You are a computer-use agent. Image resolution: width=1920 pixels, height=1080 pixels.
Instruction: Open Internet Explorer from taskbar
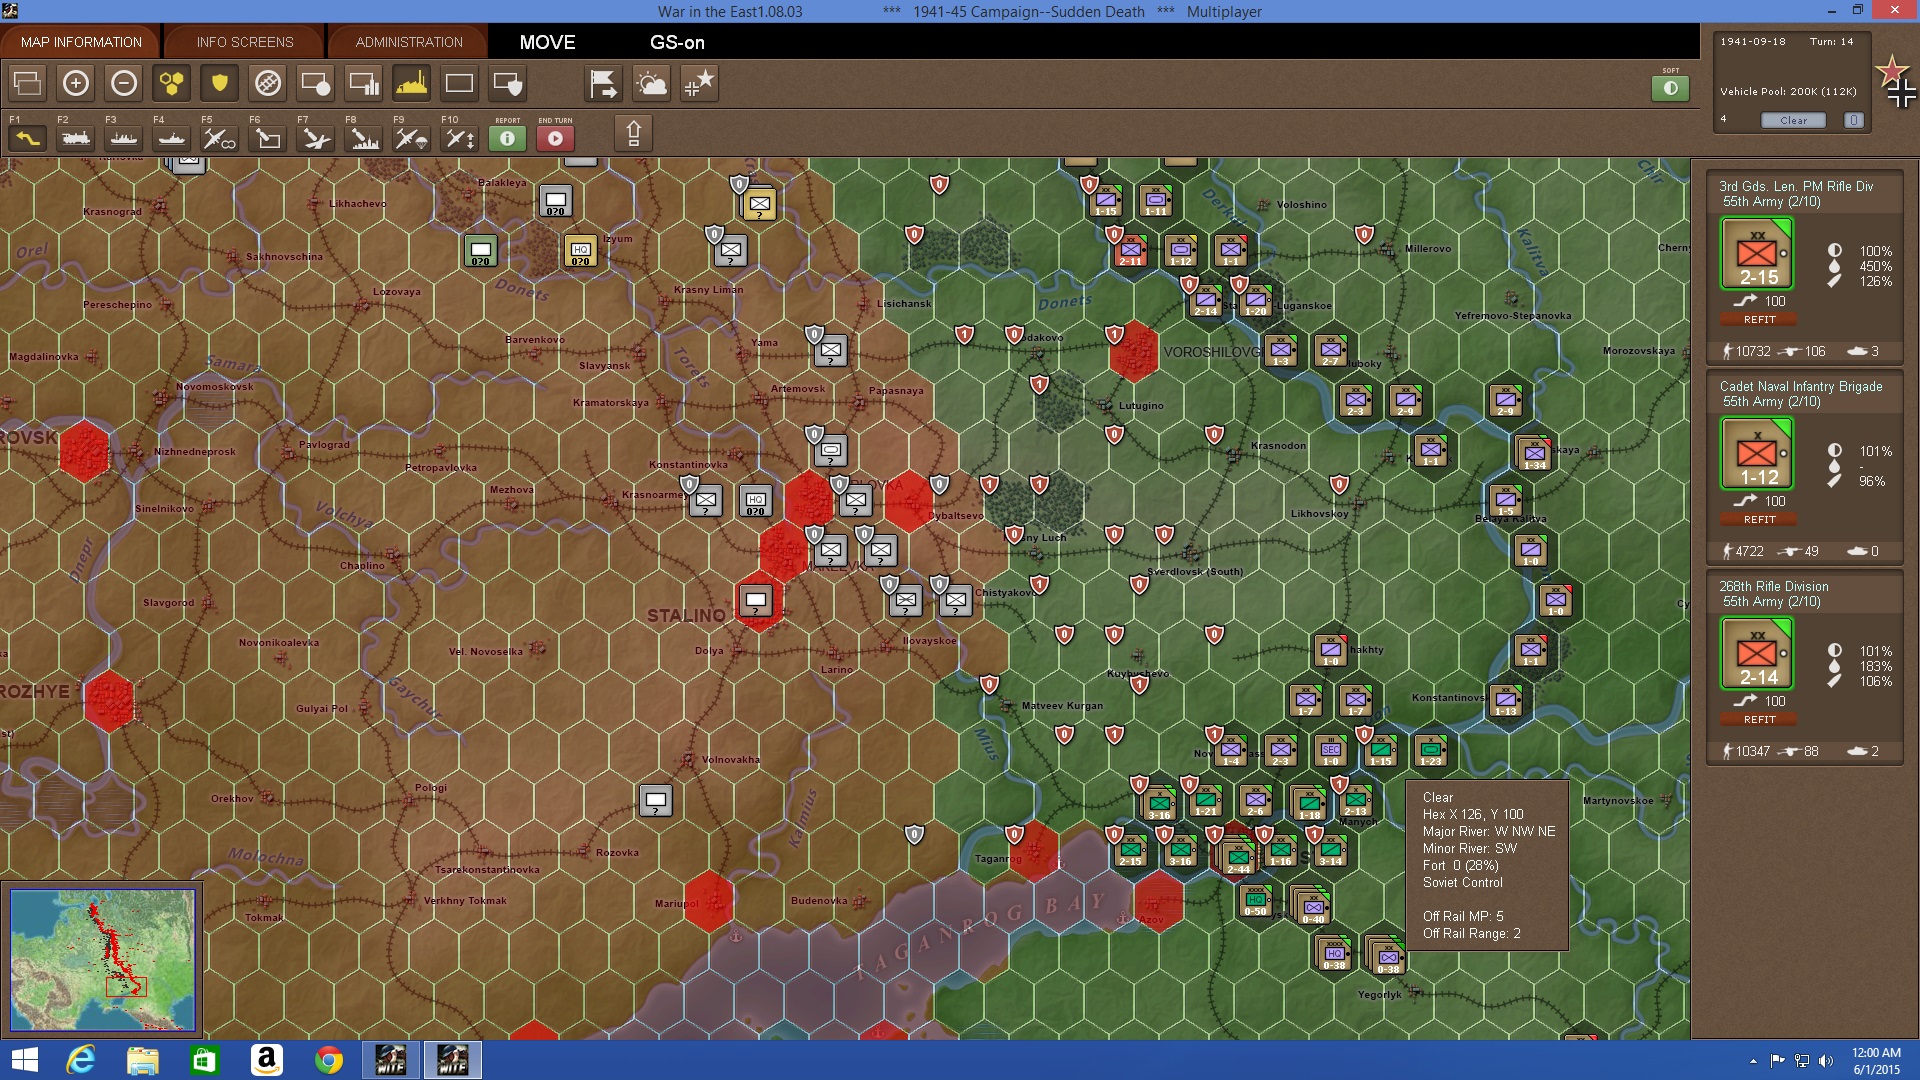pos(81,1060)
